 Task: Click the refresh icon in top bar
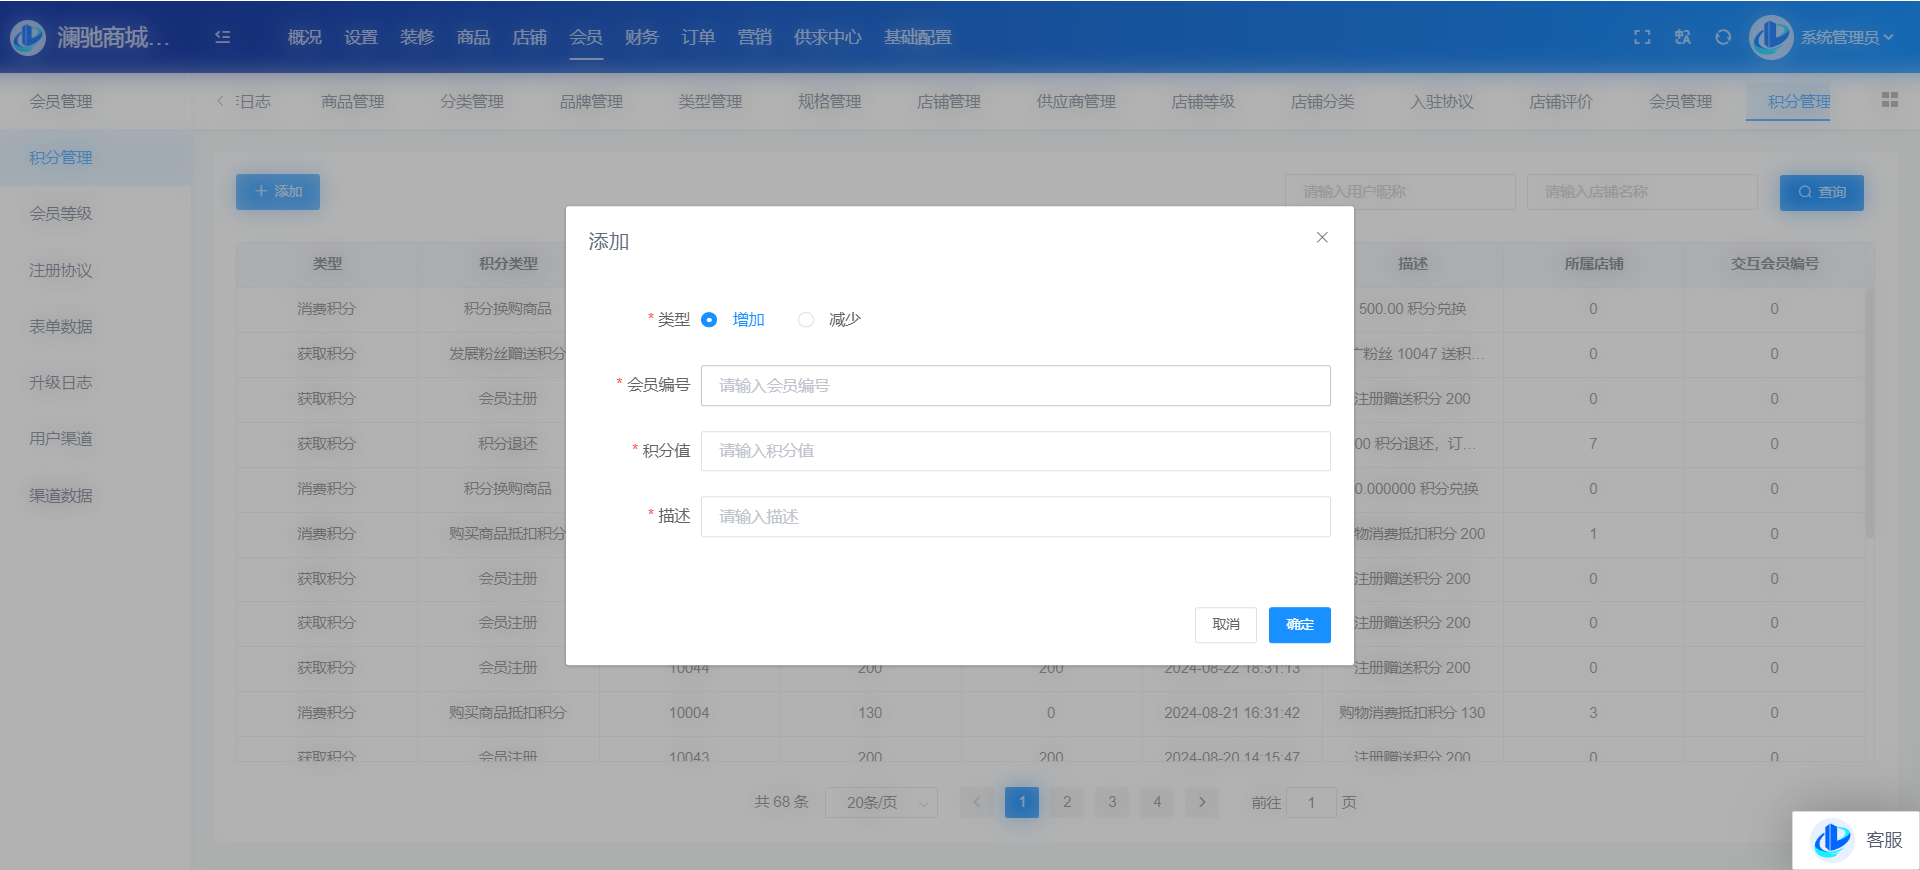coord(1723,37)
